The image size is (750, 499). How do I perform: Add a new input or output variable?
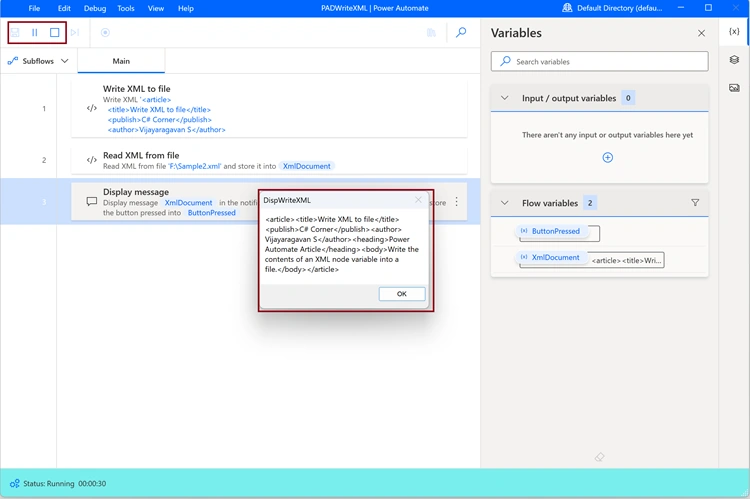(x=607, y=157)
